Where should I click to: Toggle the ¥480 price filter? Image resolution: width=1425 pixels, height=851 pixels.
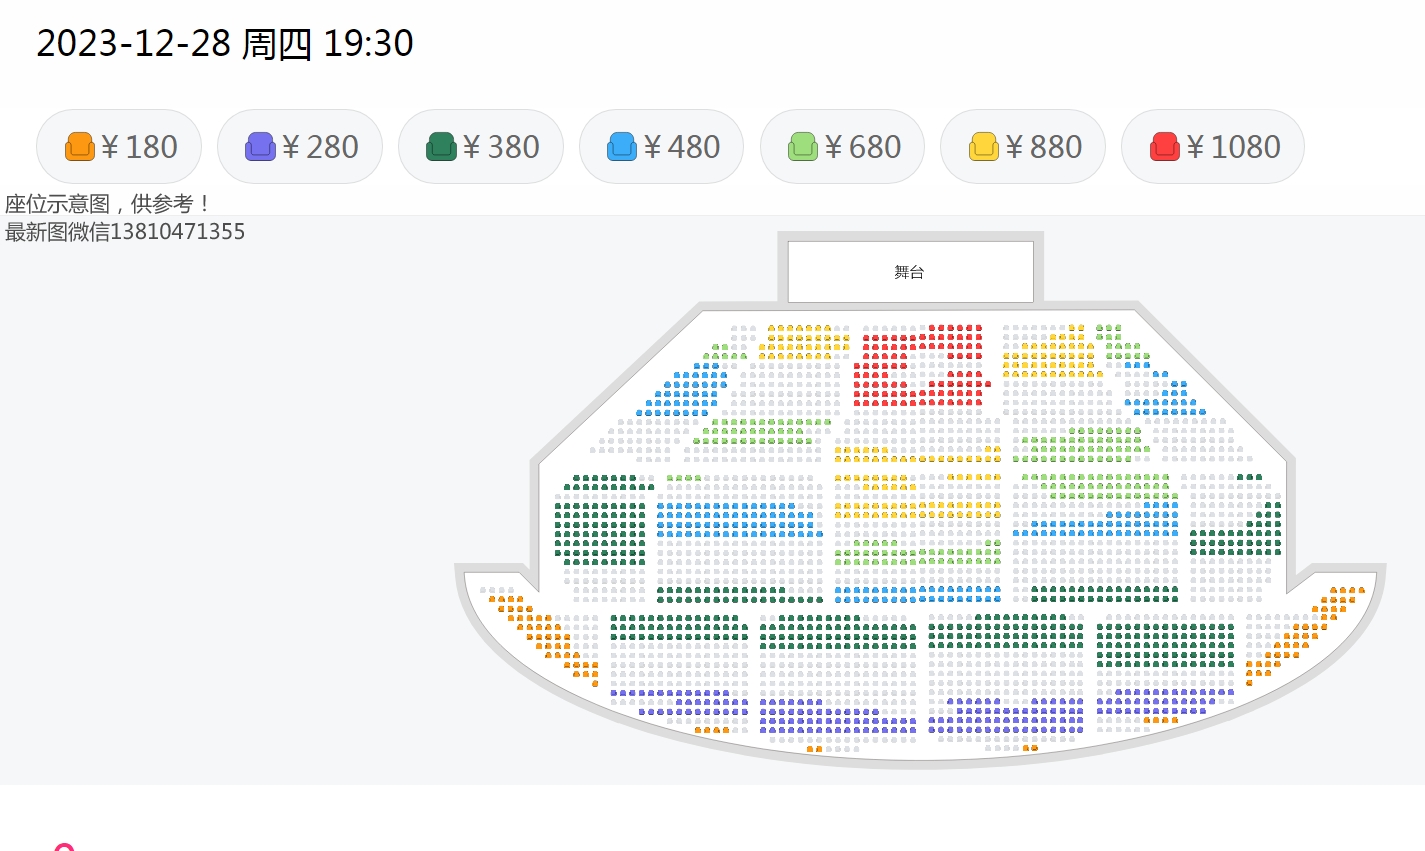click(x=661, y=147)
